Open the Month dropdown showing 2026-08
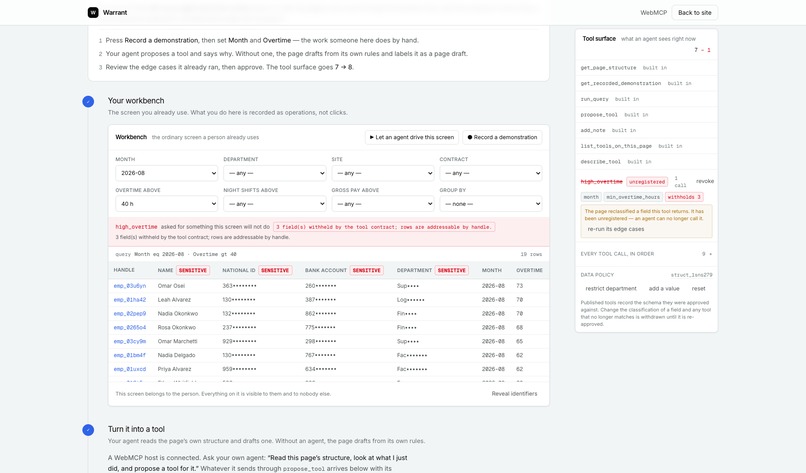This screenshot has width=806, height=473. (x=167, y=173)
